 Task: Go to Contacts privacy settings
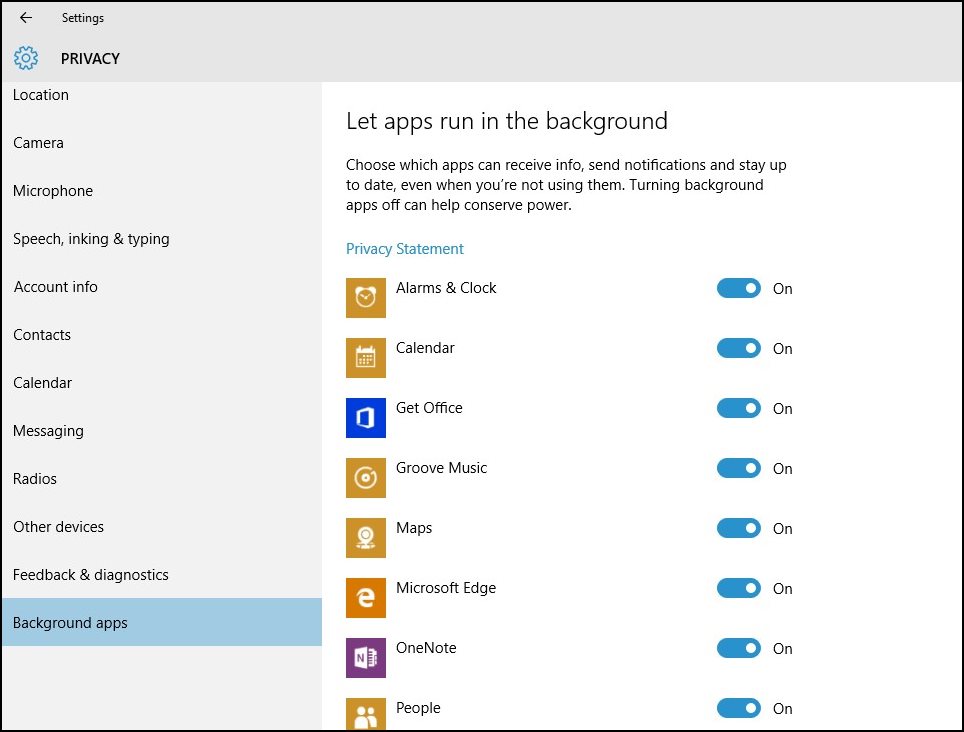click(x=162, y=335)
